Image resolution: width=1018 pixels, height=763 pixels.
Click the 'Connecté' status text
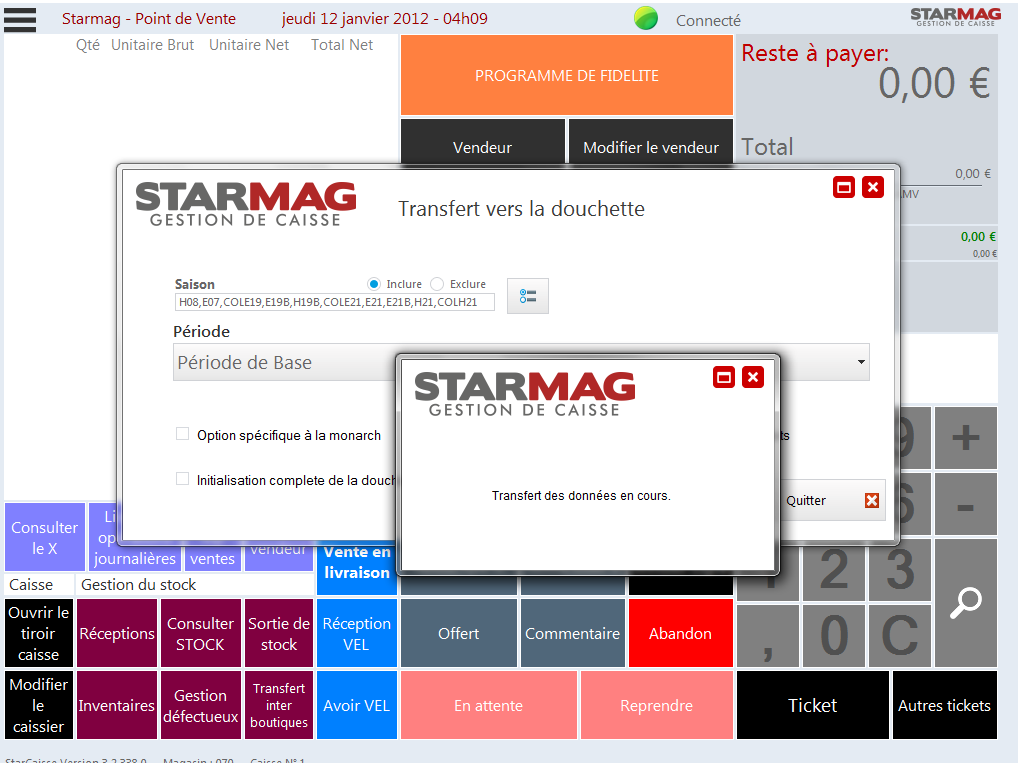pos(708,21)
